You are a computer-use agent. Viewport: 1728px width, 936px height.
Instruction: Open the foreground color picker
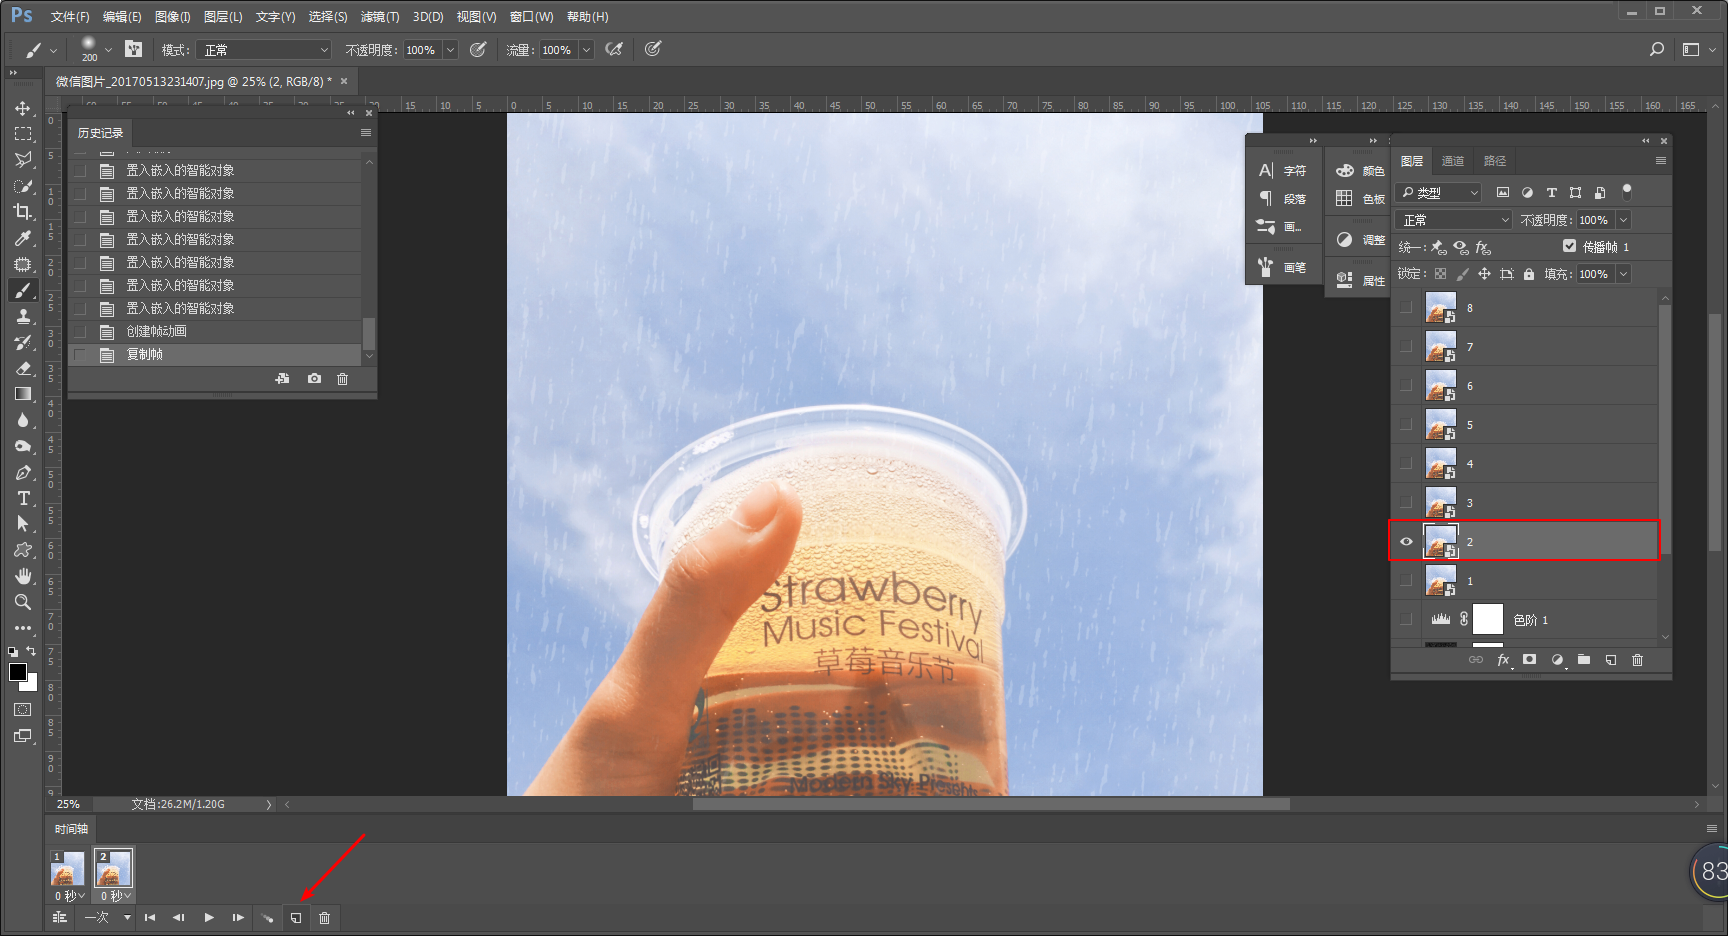[17, 672]
